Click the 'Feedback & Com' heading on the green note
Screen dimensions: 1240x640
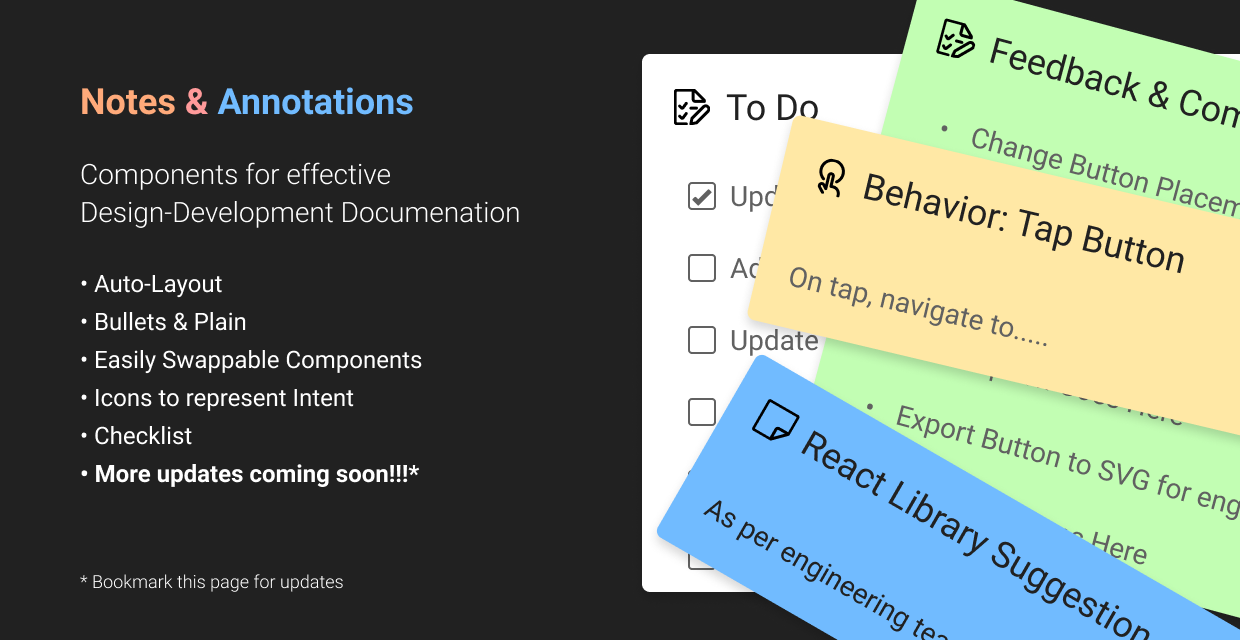1114,83
